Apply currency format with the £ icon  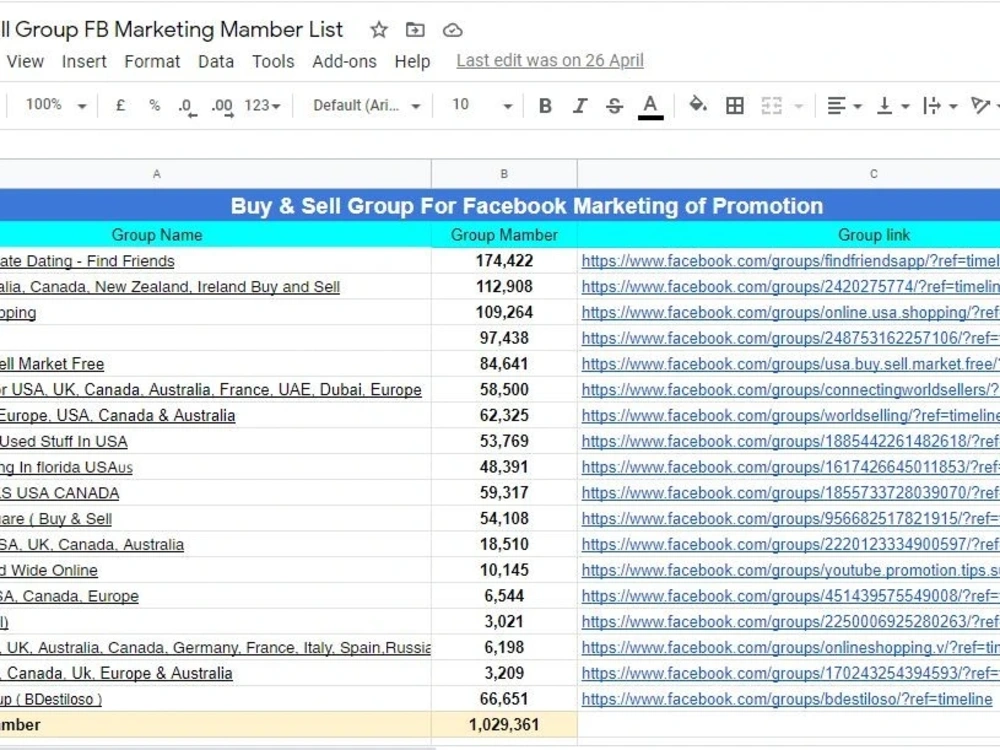pos(120,105)
